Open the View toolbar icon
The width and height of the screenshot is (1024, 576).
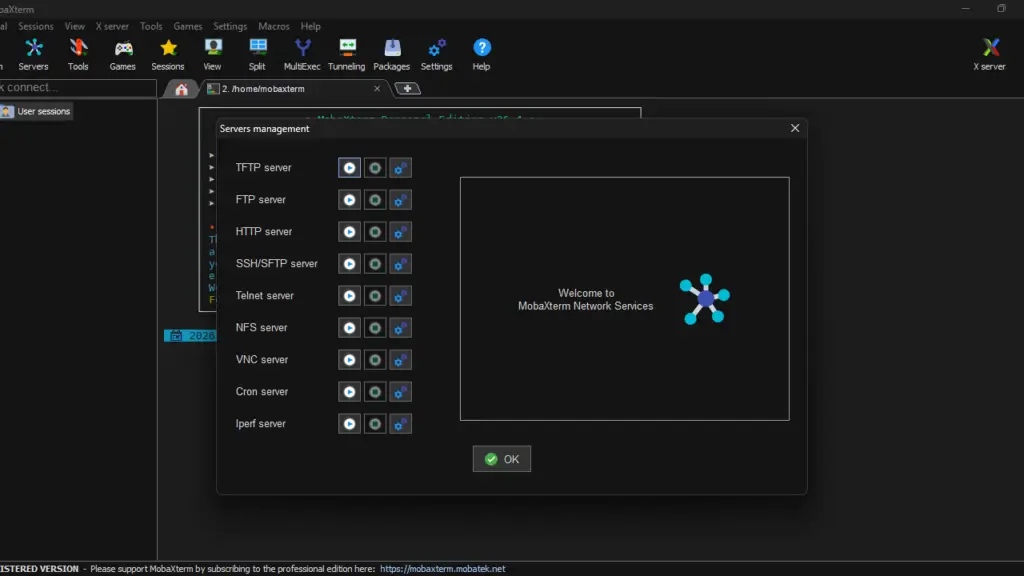(x=212, y=54)
